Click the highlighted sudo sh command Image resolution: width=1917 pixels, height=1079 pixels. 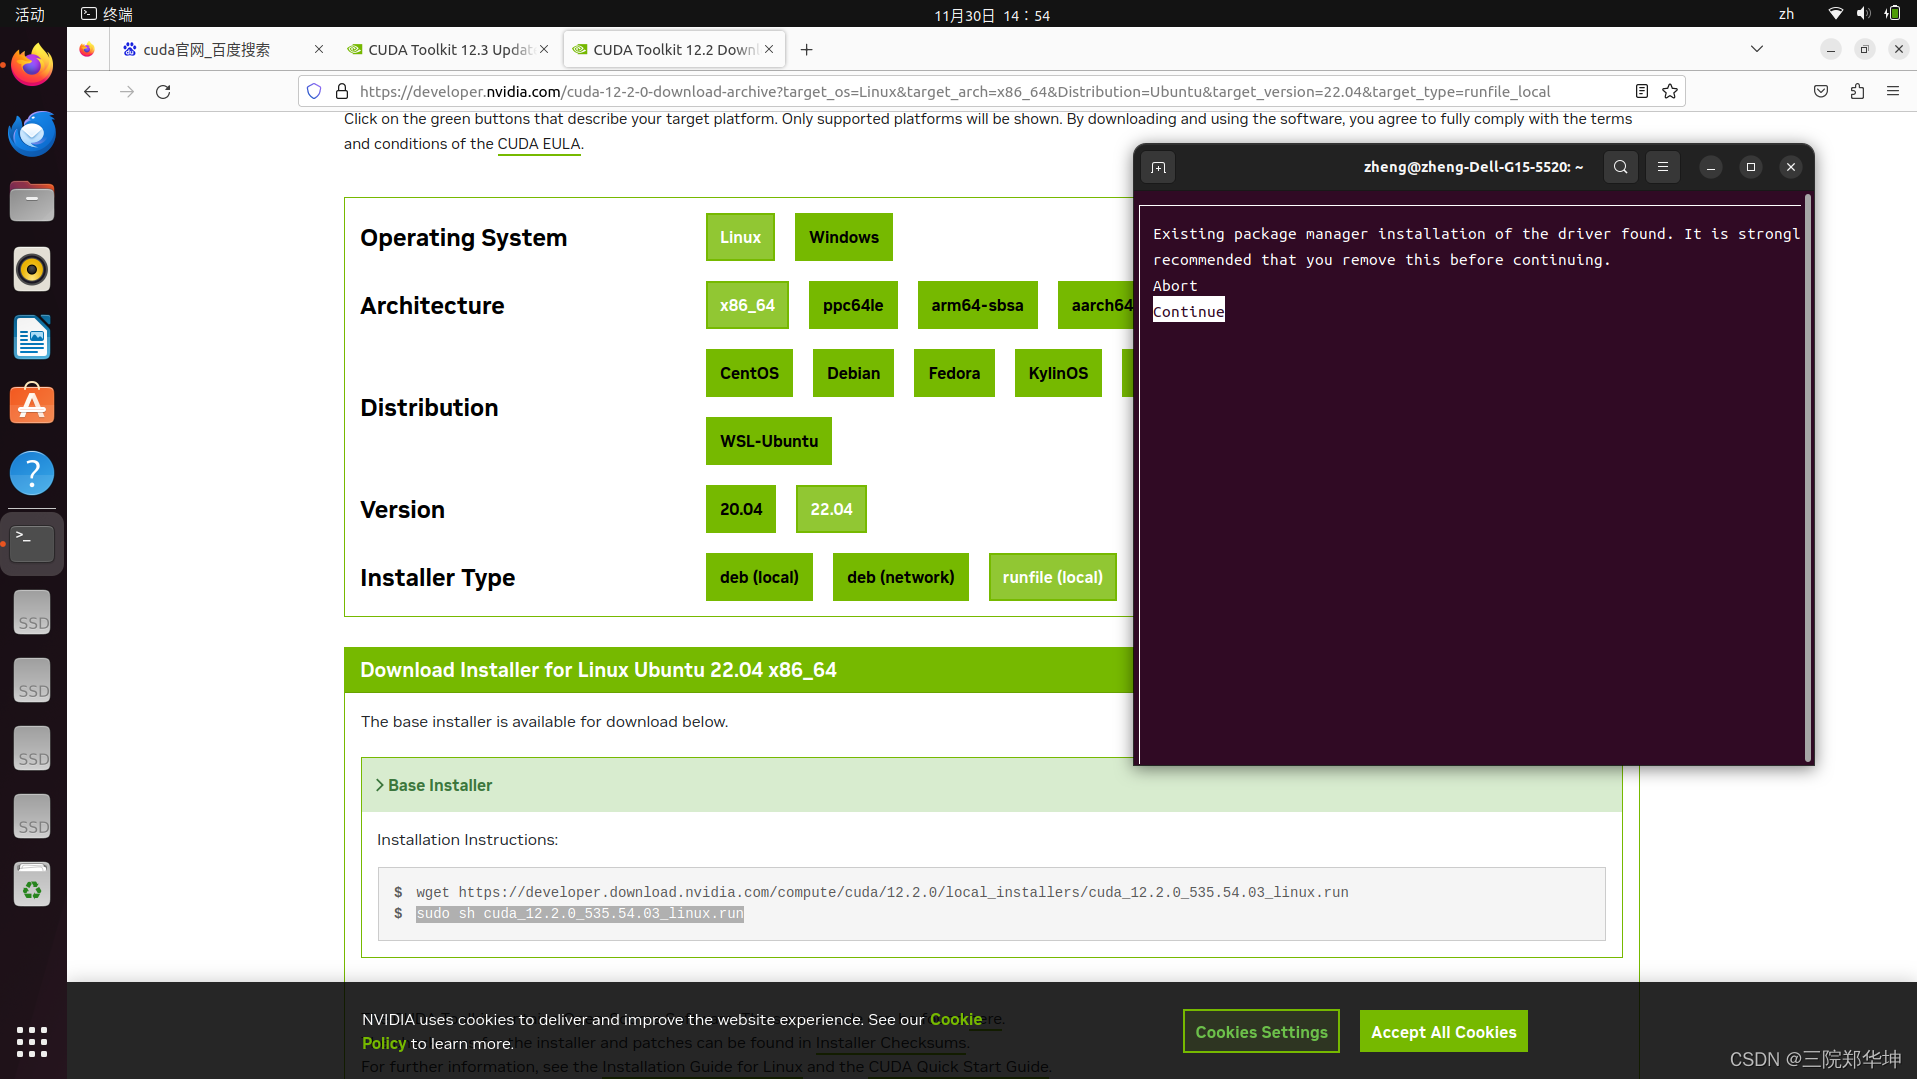[580, 914]
